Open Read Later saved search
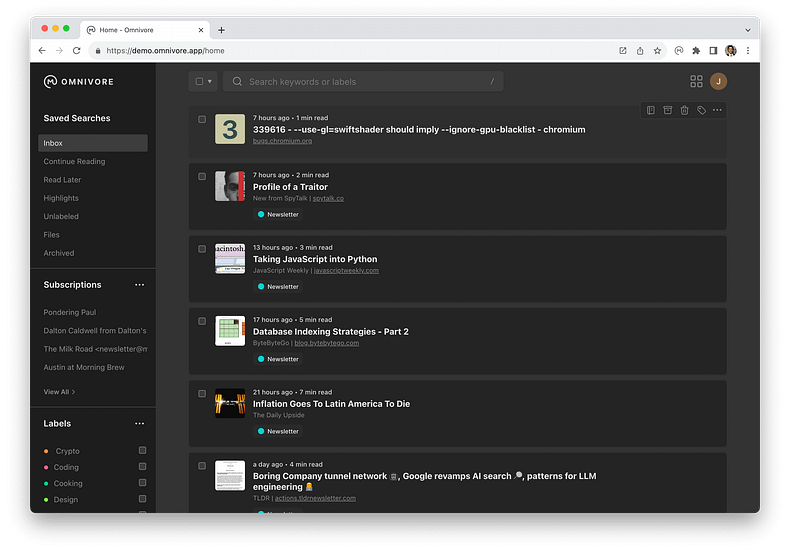790x550 pixels. (62, 180)
